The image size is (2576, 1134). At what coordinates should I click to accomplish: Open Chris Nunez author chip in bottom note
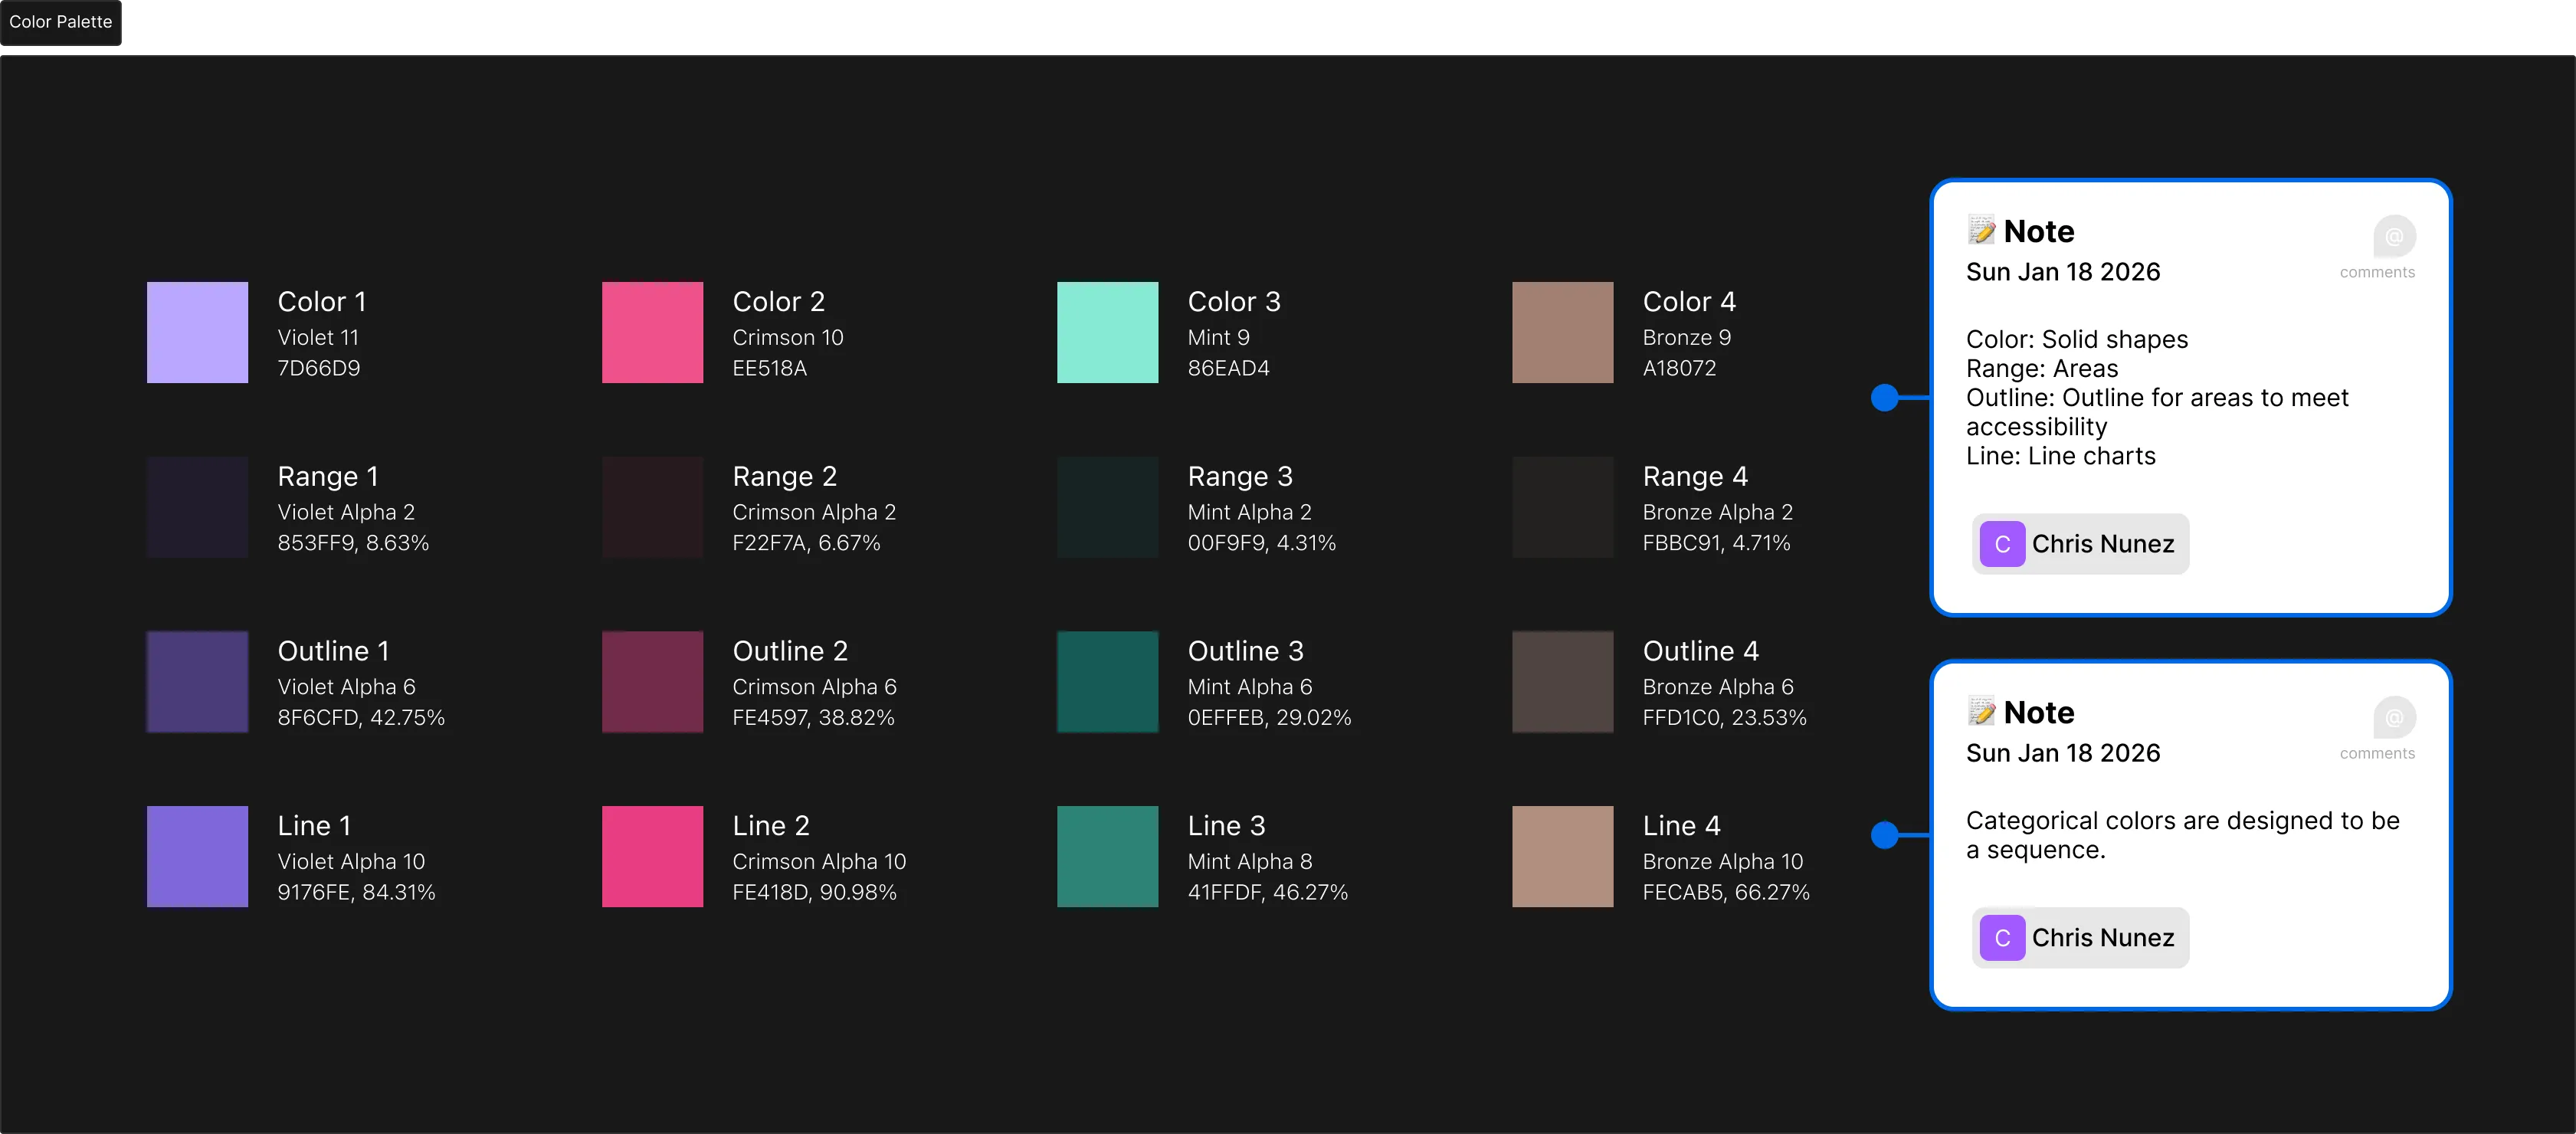[x=2080, y=938]
